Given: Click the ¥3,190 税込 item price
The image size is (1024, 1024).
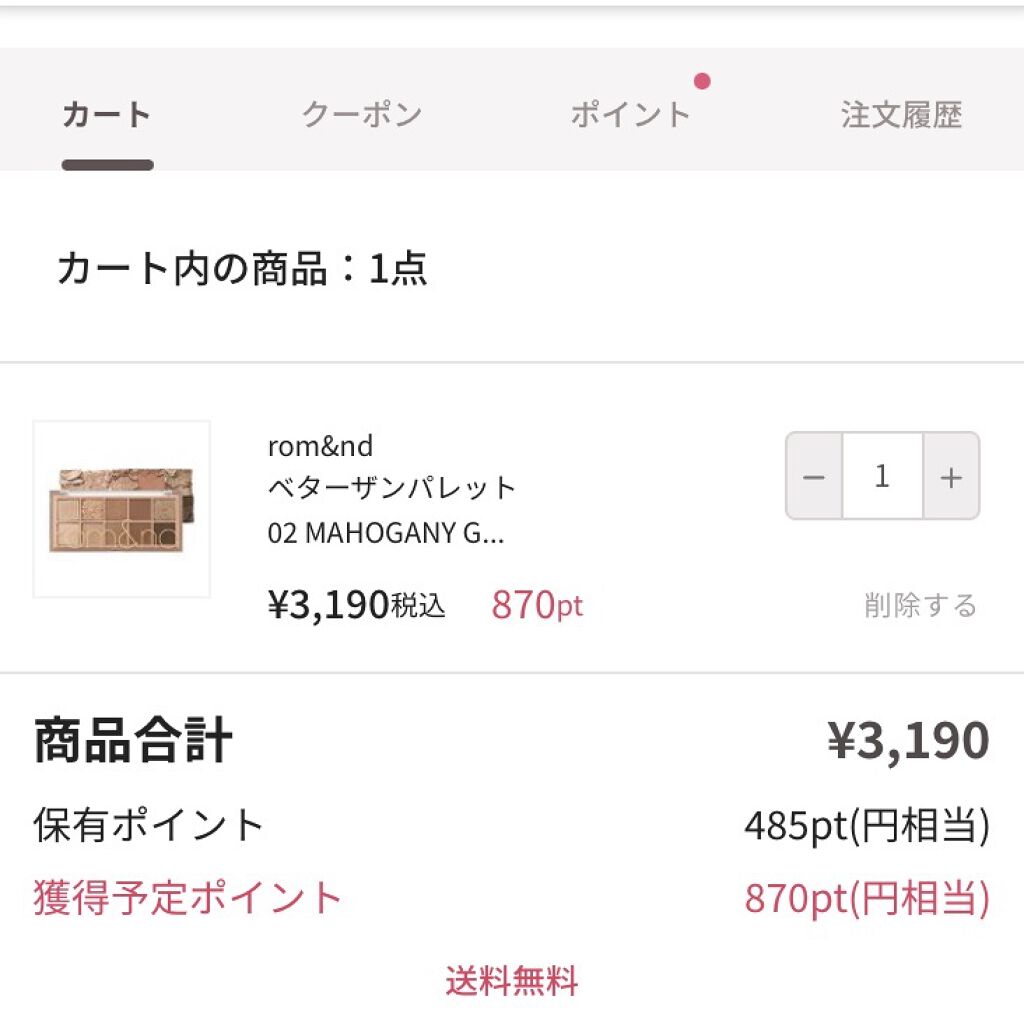Looking at the screenshot, I should tap(356, 605).
